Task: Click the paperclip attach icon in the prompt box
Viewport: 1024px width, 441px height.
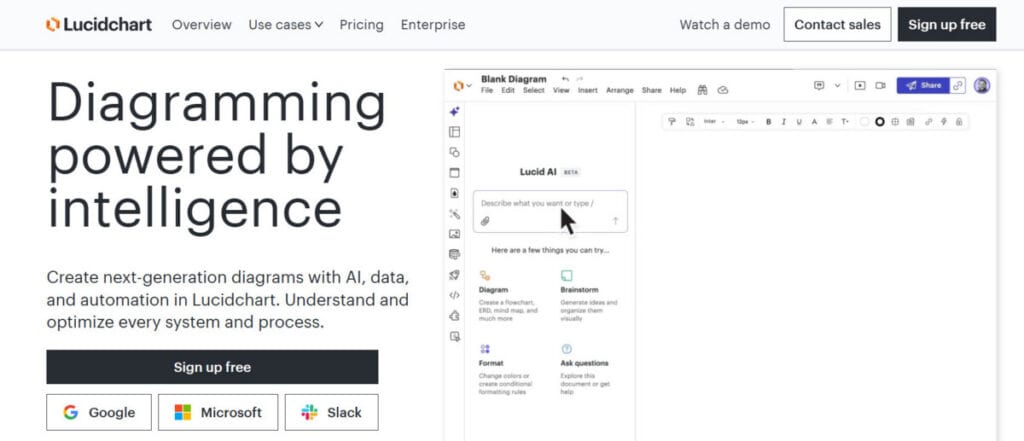Action: click(x=485, y=221)
